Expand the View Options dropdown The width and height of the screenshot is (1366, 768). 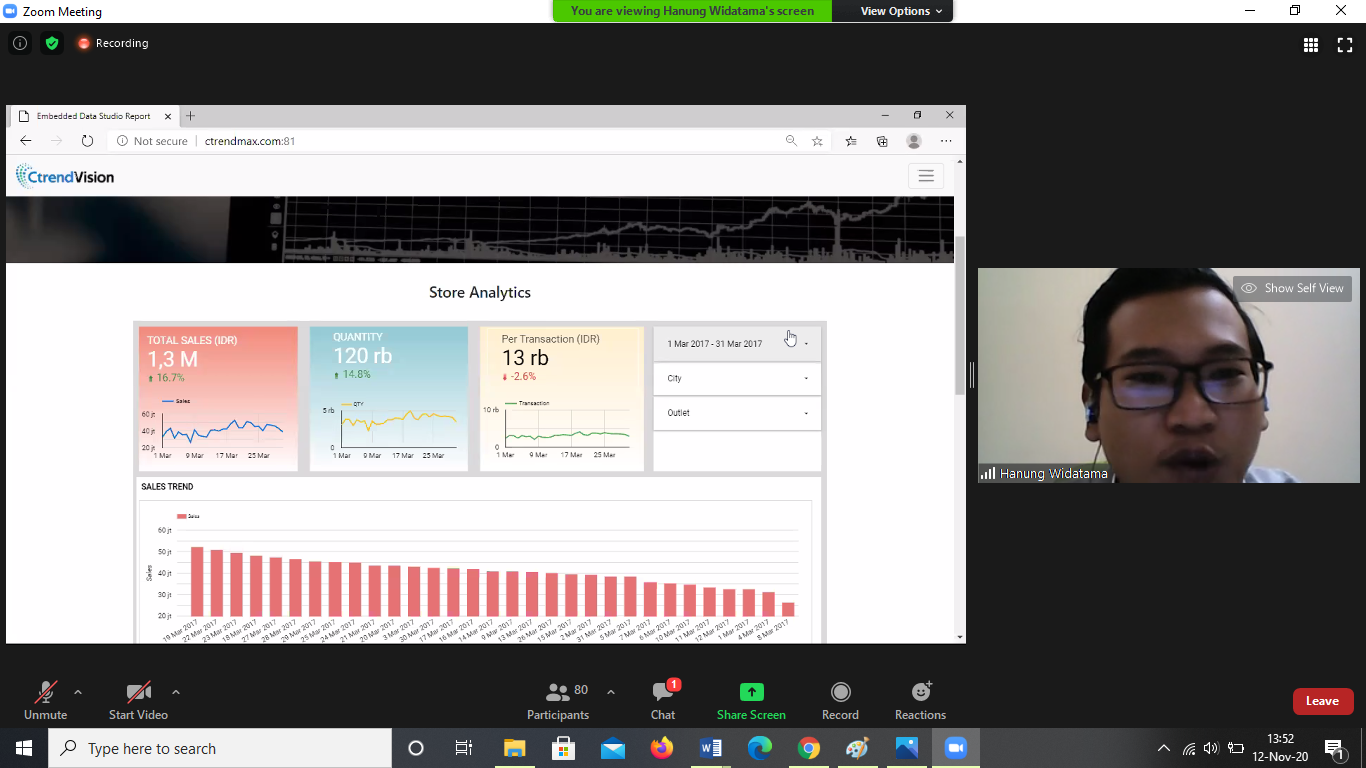coord(901,11)
